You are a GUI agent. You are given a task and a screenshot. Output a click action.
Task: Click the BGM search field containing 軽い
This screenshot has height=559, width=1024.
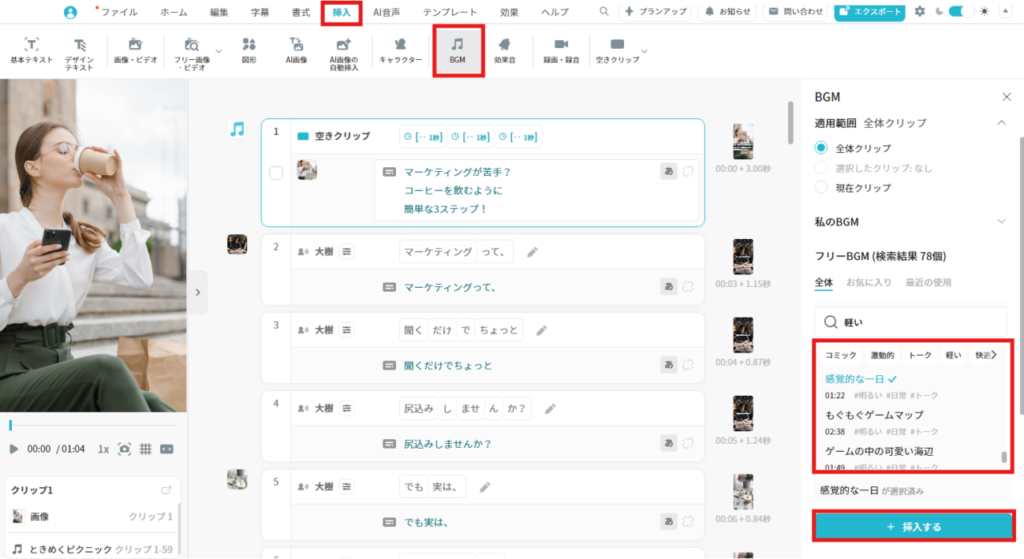click(x=910, y=322)
